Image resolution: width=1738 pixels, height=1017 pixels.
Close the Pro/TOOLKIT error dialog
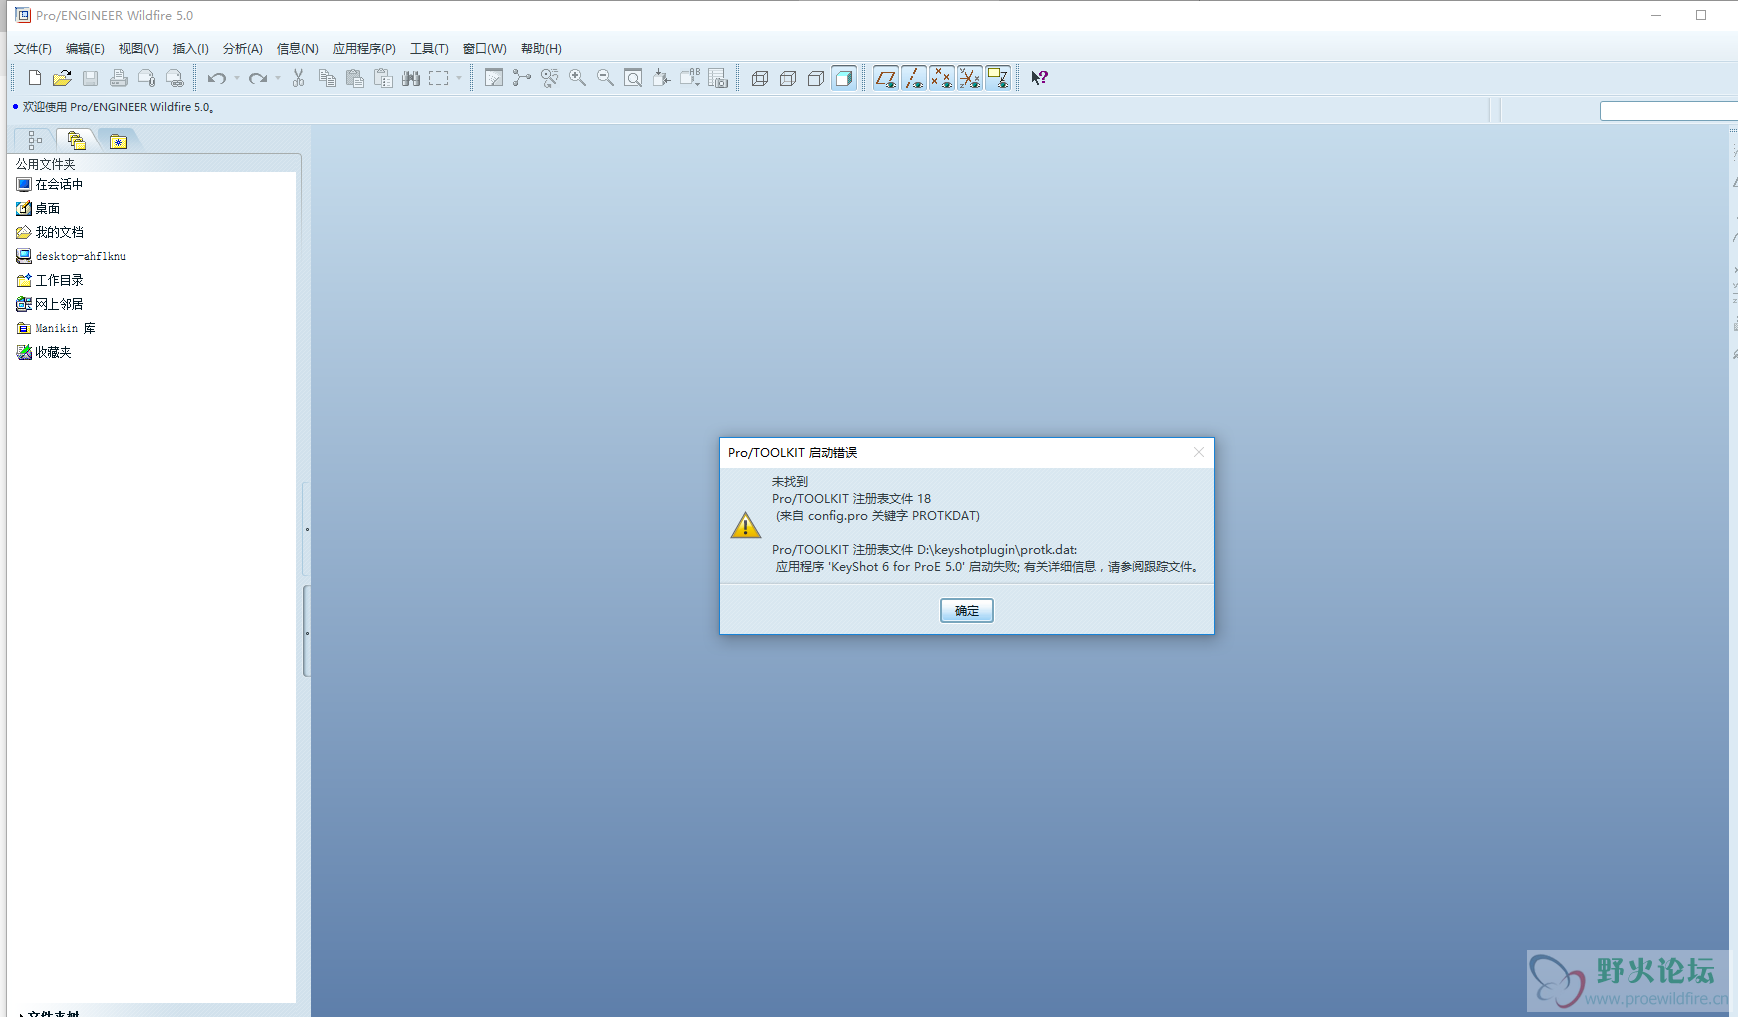[1198, 453]
